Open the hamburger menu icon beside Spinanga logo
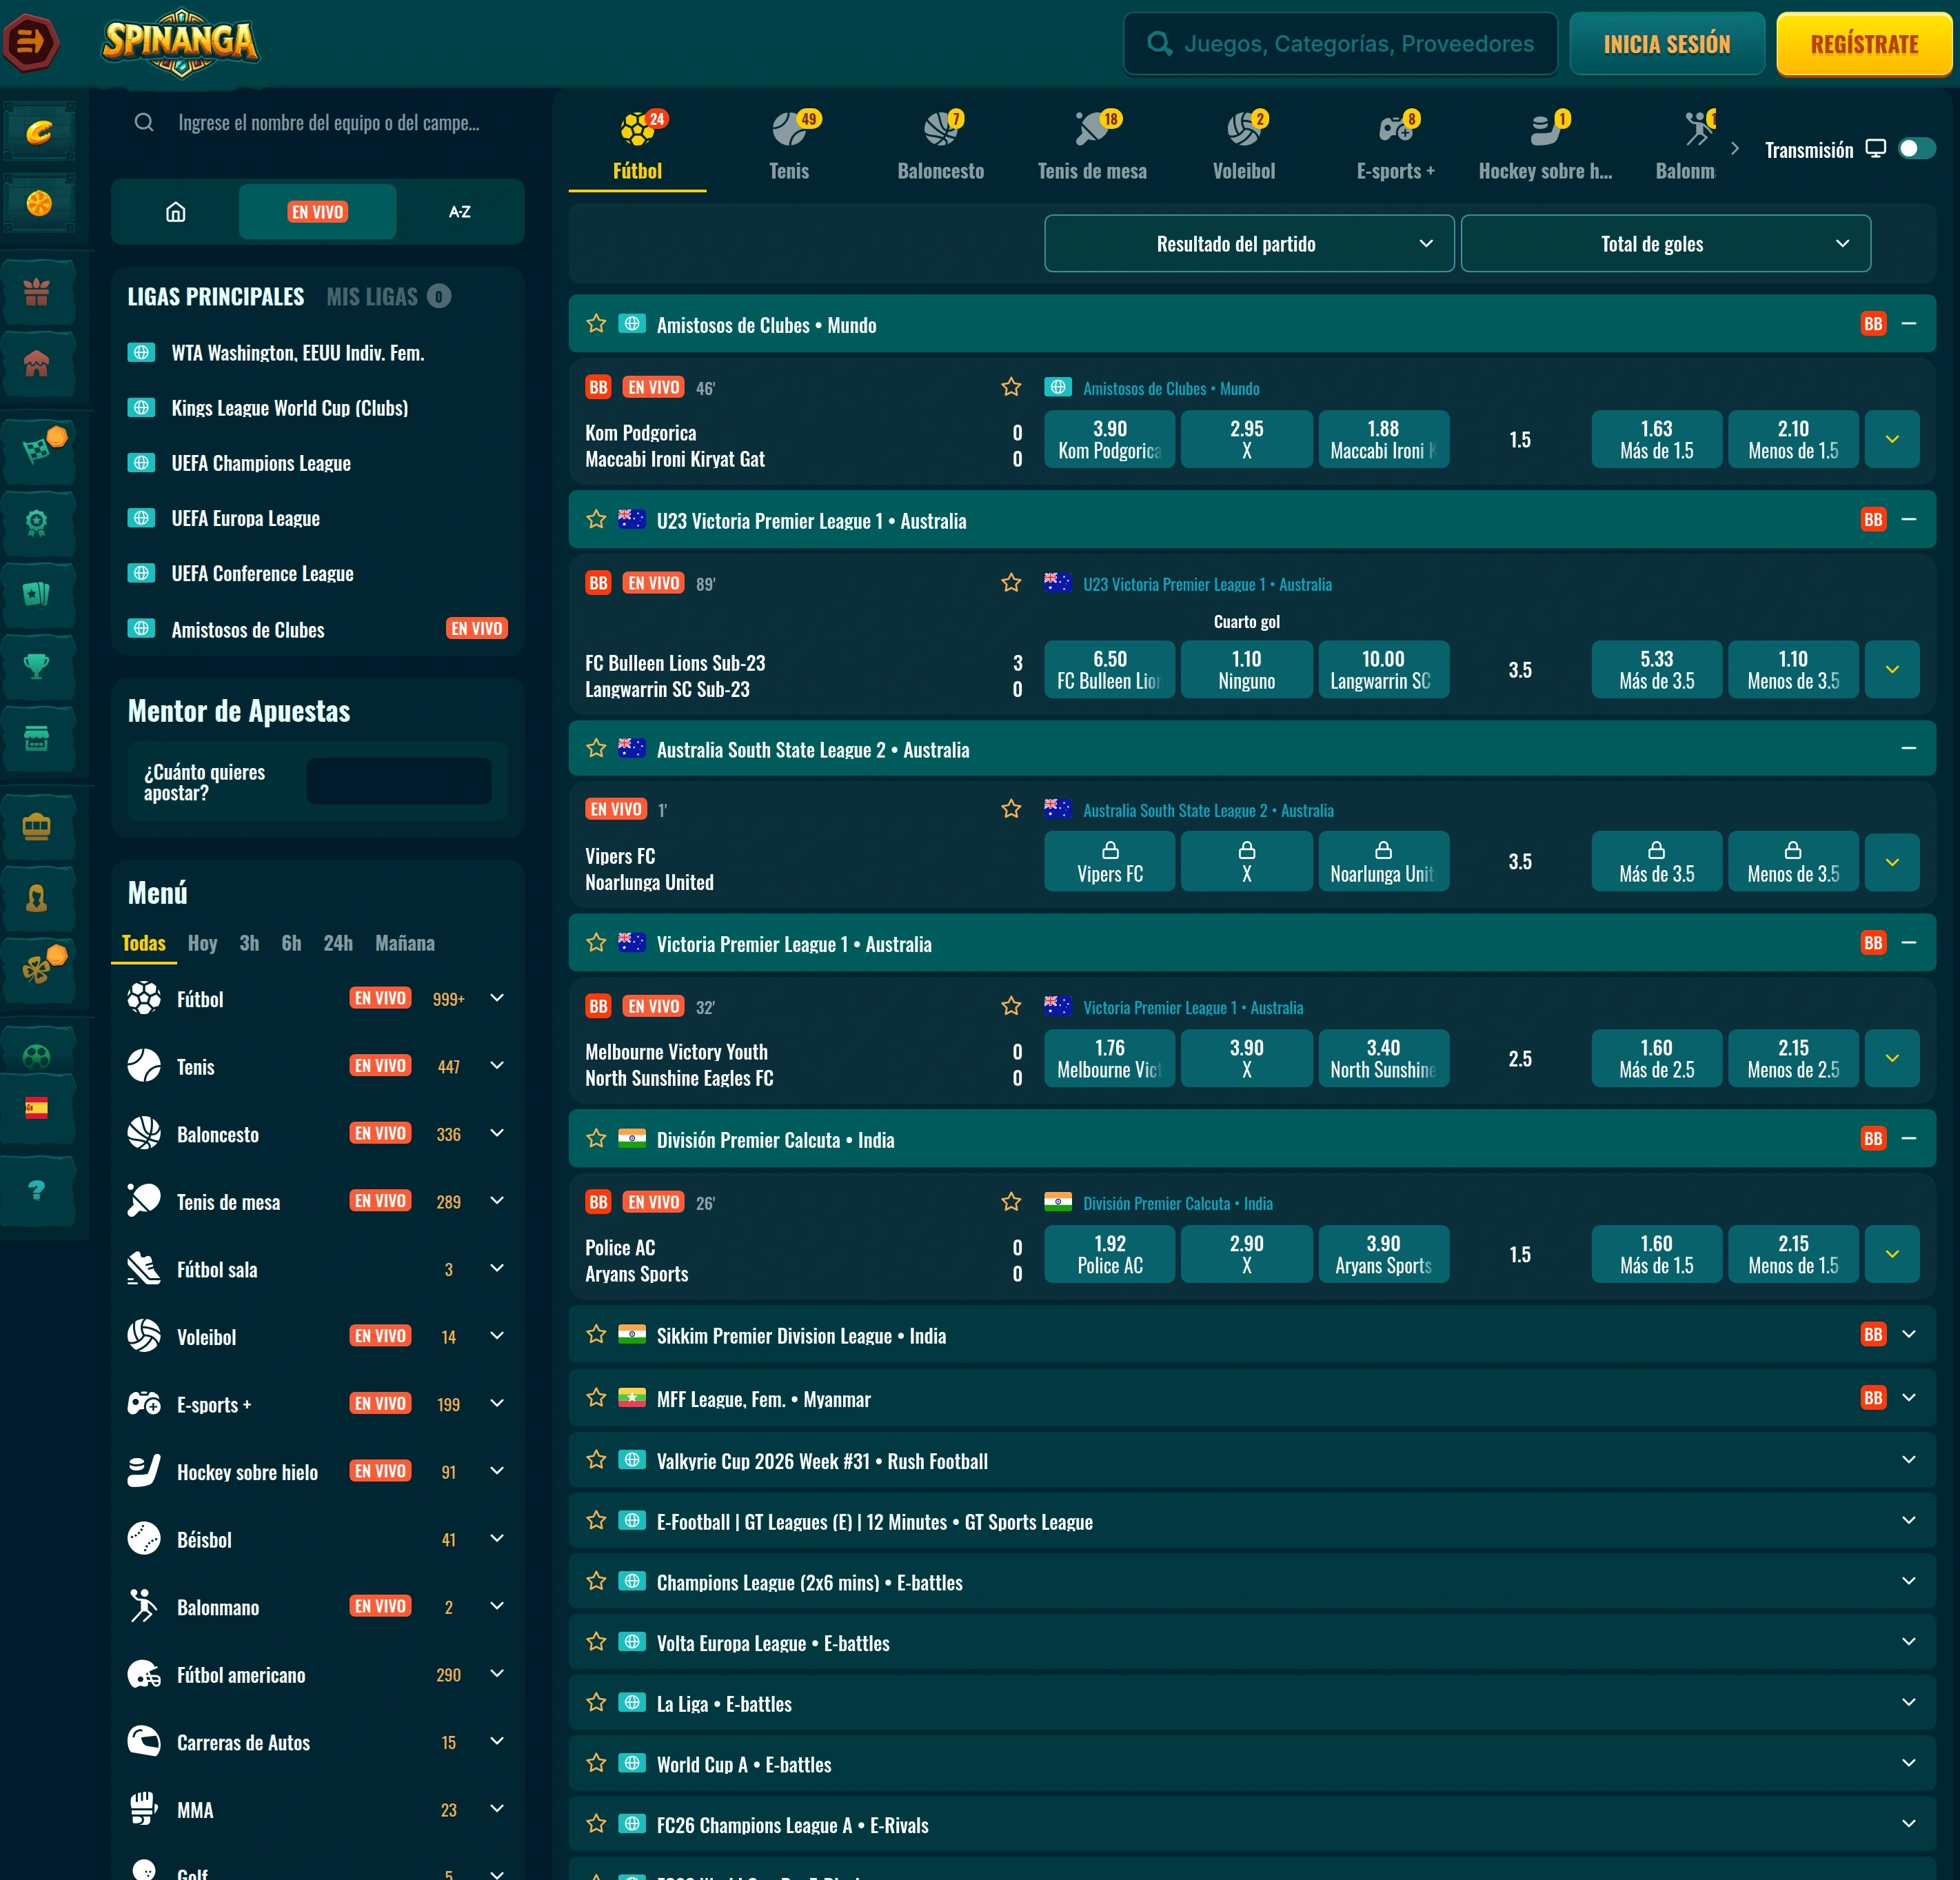Image resolution: width=1960 pixels, height=1880 pixels. (31, 43)
